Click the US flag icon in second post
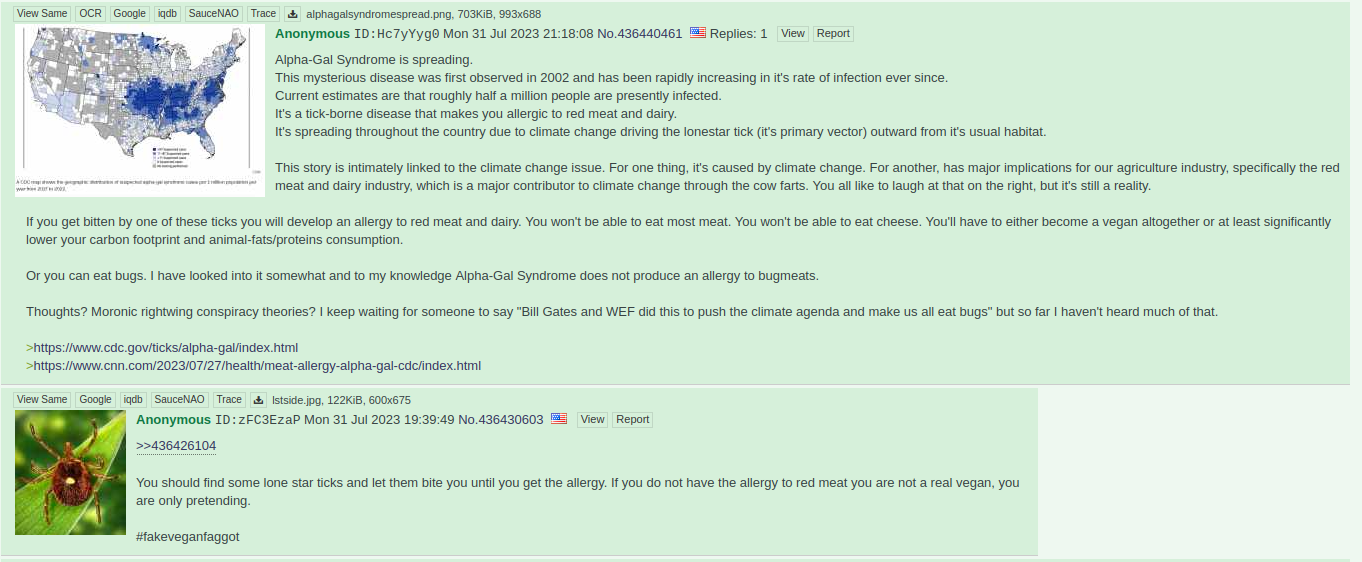Viewport: 1362px width, 562px height. [559, 419]
